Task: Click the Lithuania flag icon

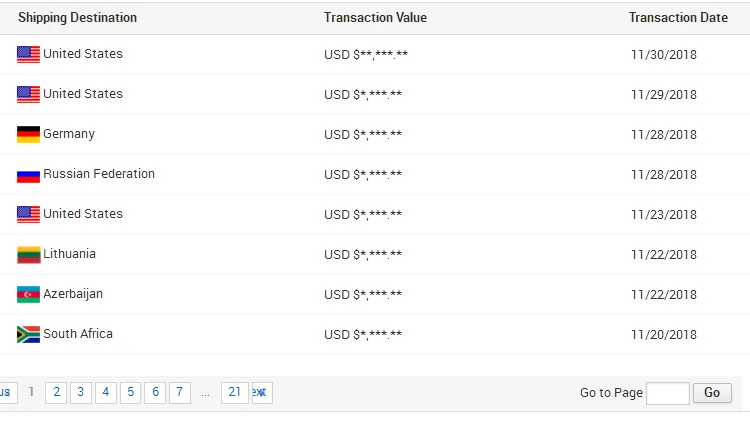Action: point(28,255)
